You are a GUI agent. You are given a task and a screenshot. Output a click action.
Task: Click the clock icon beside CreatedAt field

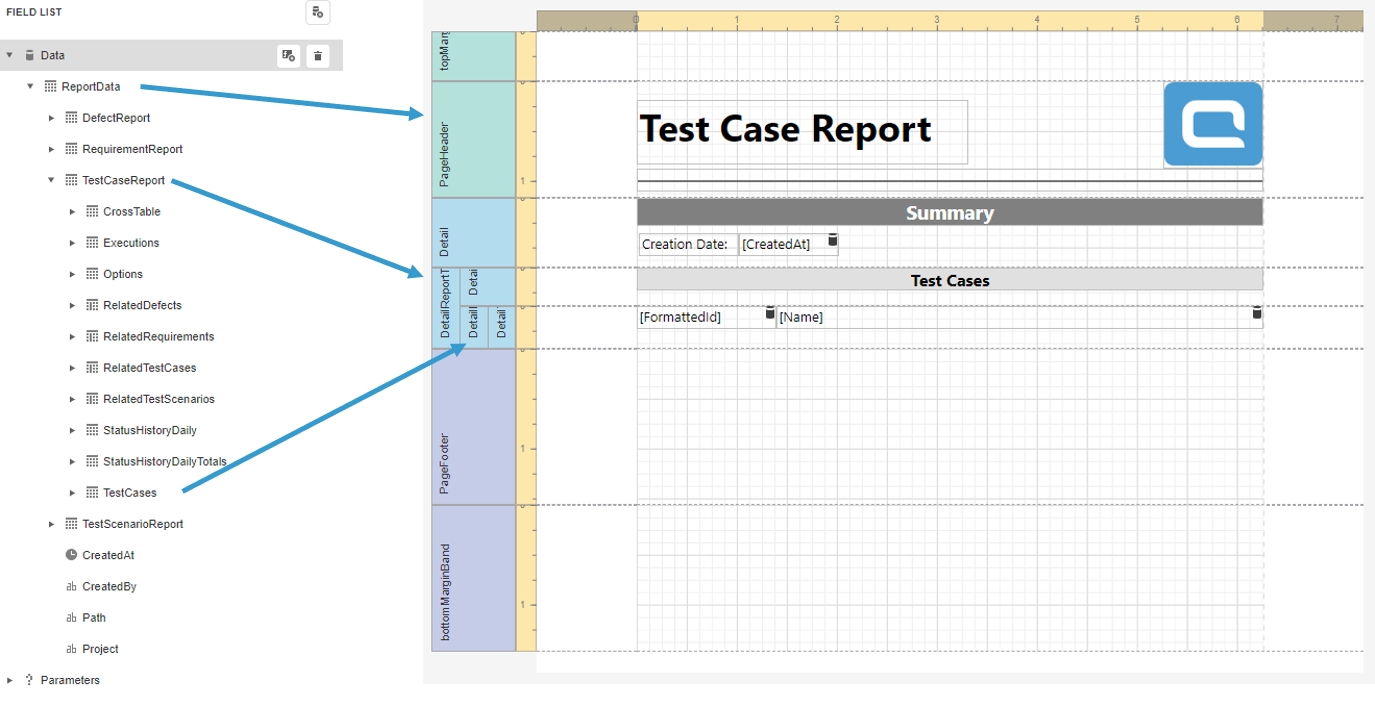coord(71,555)
